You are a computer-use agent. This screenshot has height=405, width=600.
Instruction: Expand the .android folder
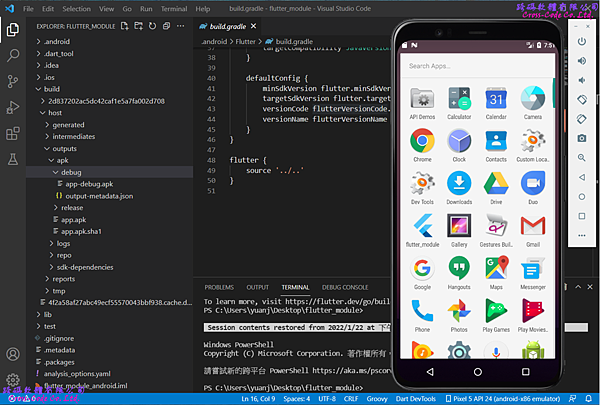pos(55,41)
